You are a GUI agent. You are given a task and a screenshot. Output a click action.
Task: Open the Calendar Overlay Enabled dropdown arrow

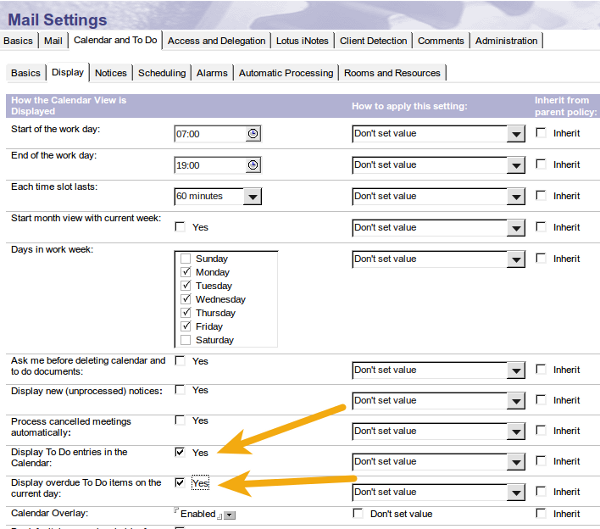pos(230,515)
